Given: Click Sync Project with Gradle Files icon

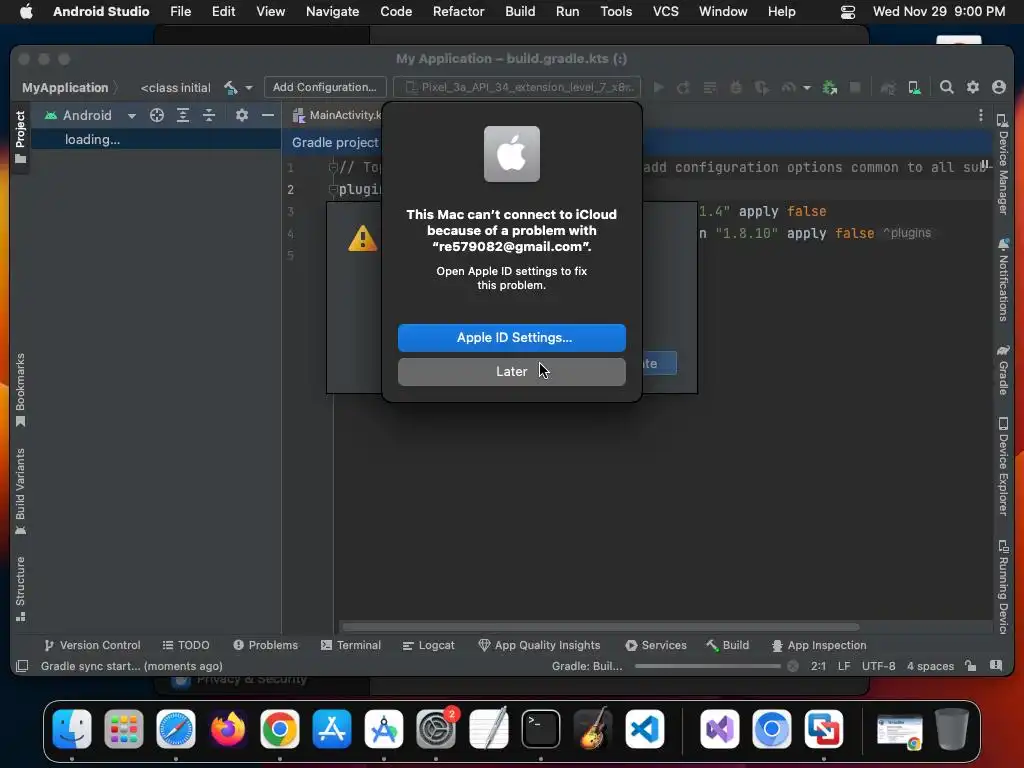Looking at the screenshot, I should [888, 88].
